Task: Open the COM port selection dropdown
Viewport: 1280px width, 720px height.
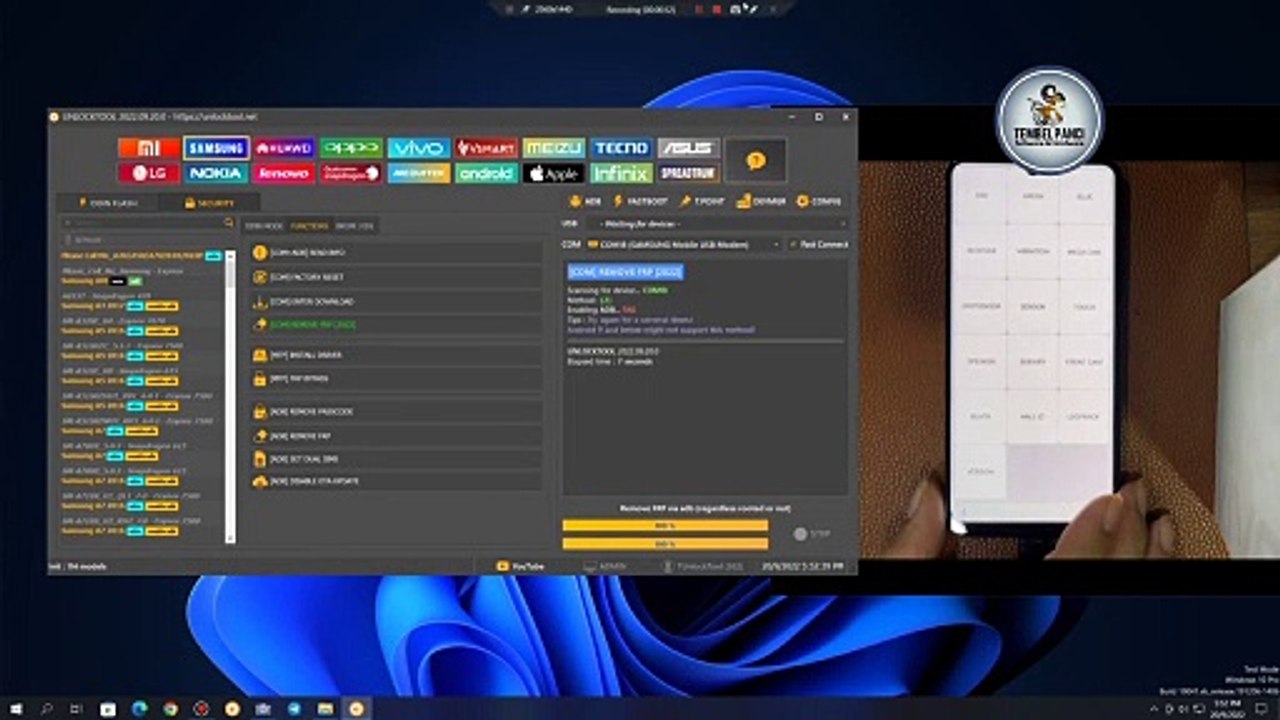Action: point(684,244)
